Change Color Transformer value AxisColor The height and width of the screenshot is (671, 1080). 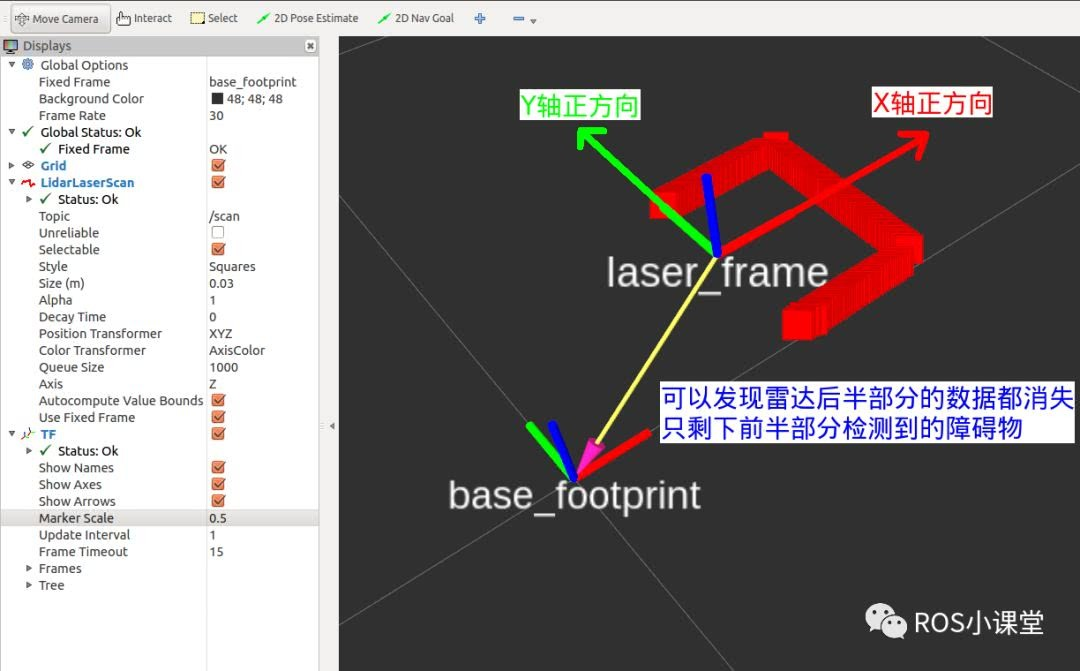237,350
